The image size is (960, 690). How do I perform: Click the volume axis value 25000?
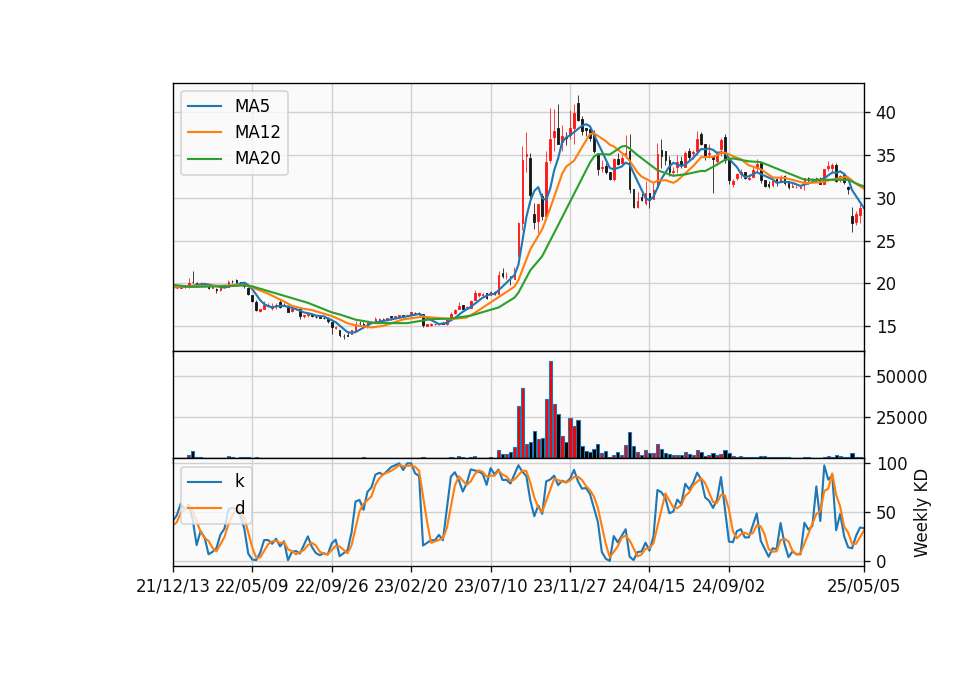coord(901,418)
